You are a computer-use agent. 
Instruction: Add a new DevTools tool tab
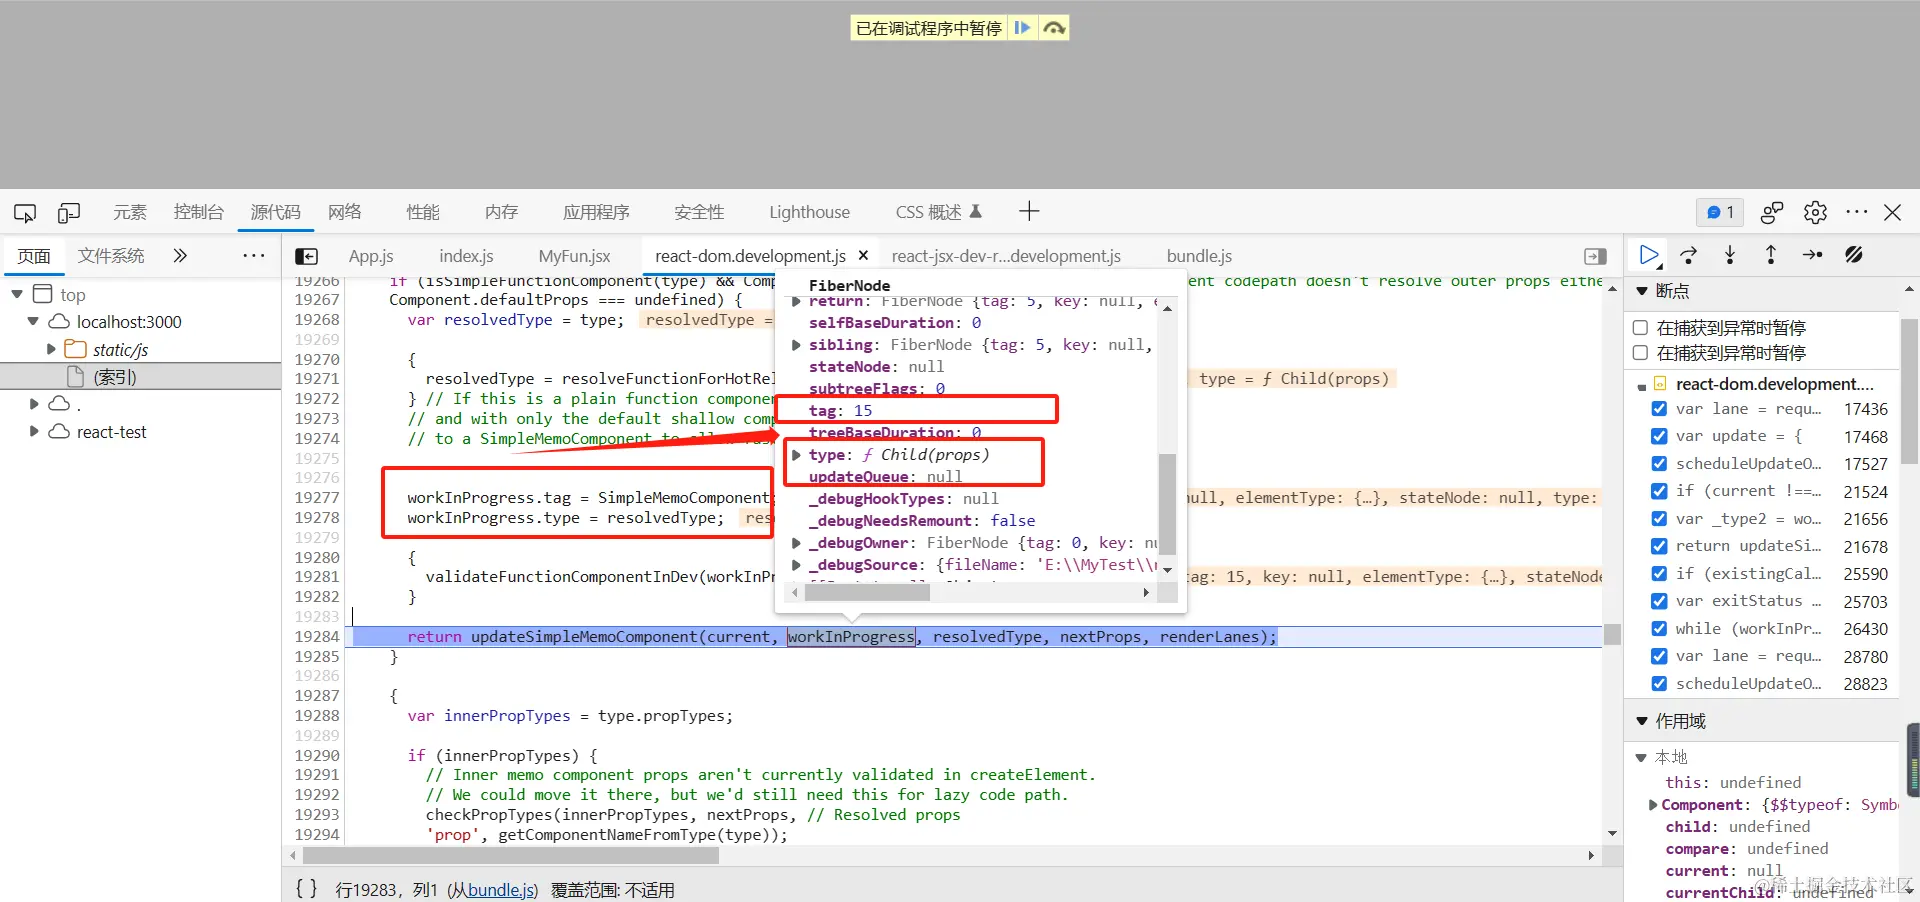coord(1029,211)
